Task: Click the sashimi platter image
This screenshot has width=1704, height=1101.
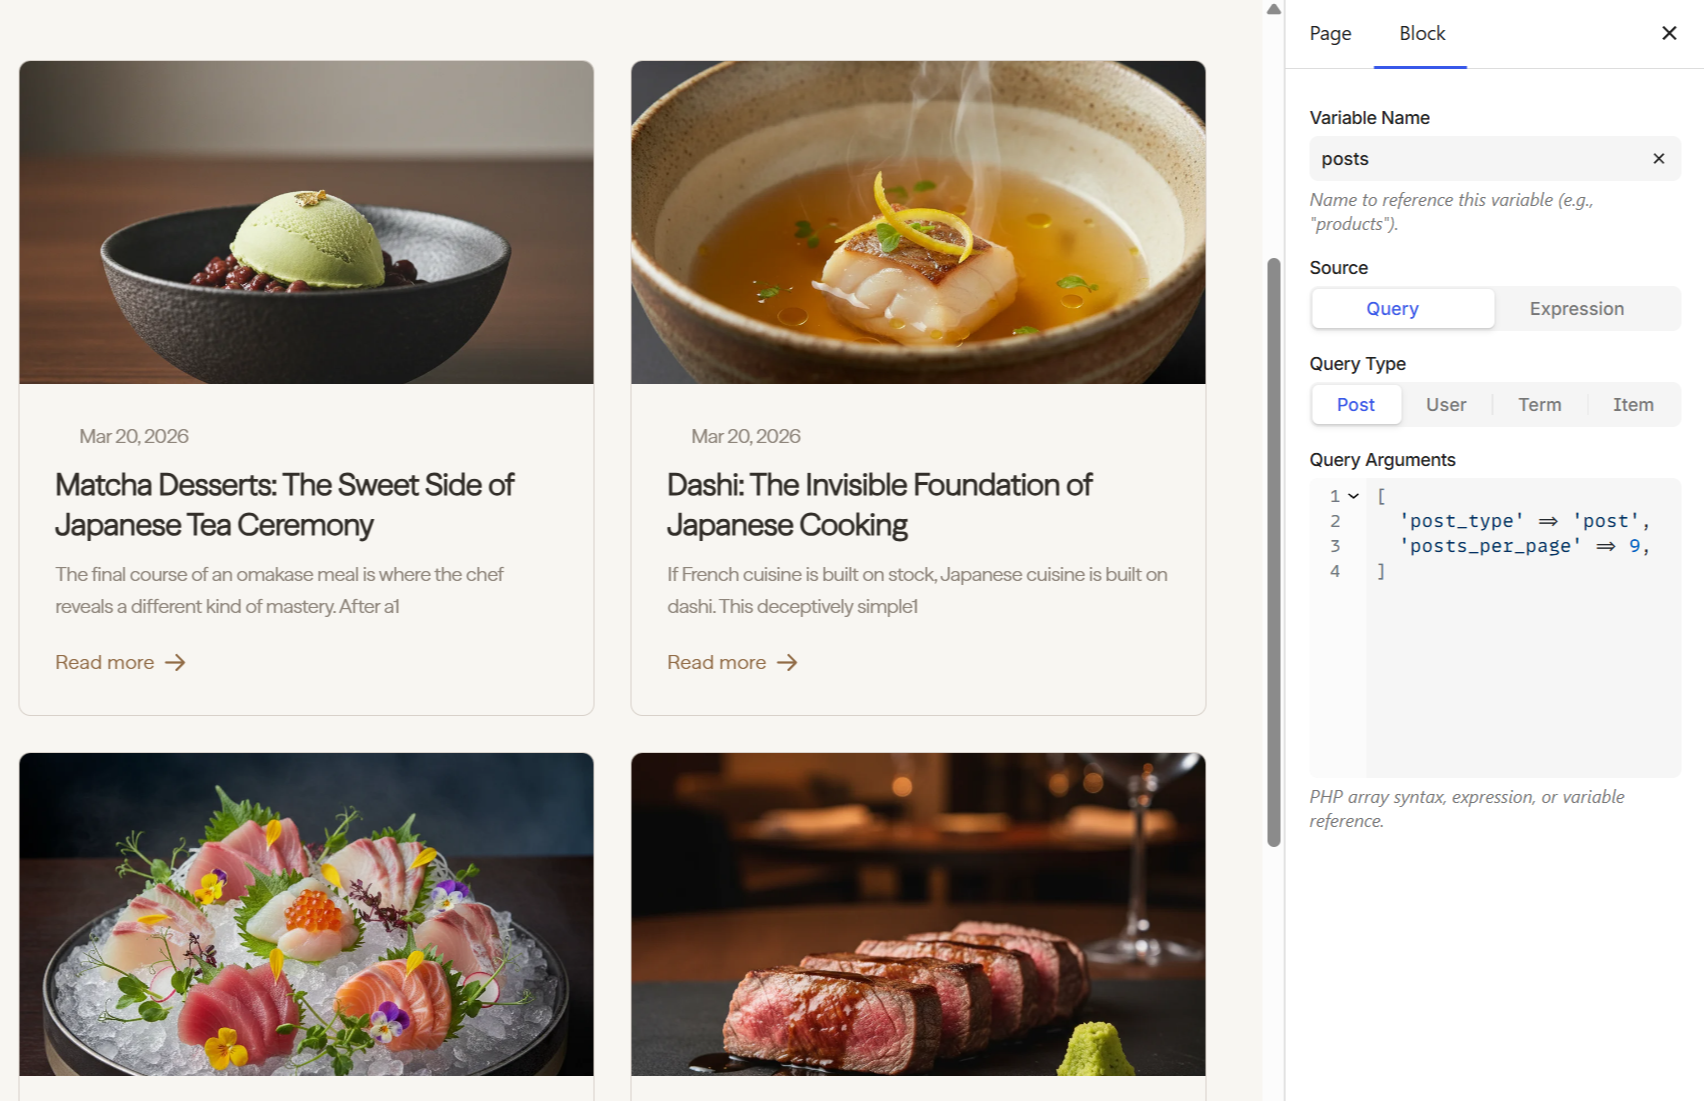Action: coord(306,914)
